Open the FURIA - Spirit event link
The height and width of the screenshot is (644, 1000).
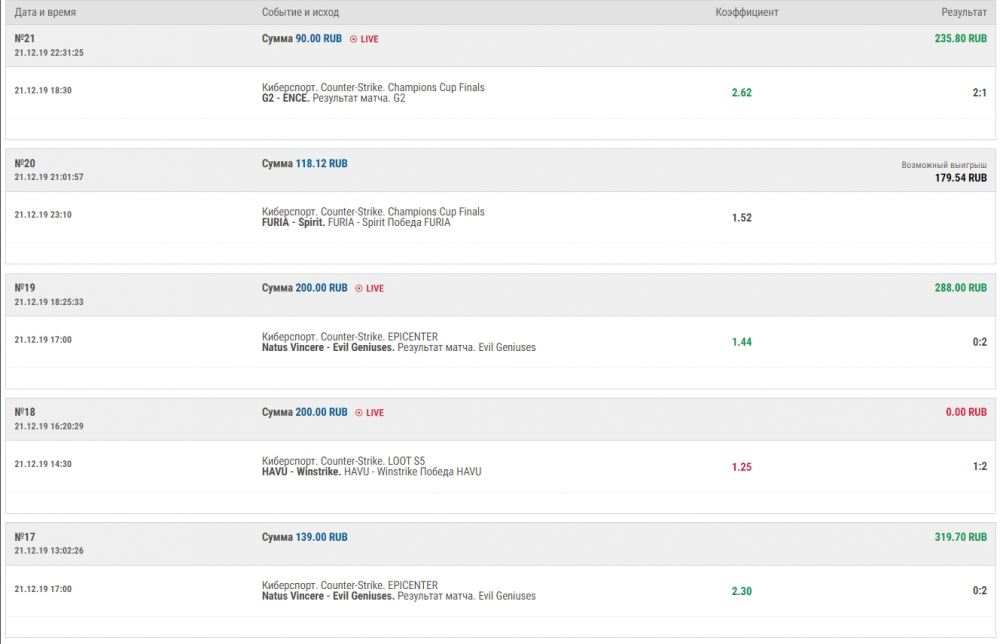coord(297,223)
